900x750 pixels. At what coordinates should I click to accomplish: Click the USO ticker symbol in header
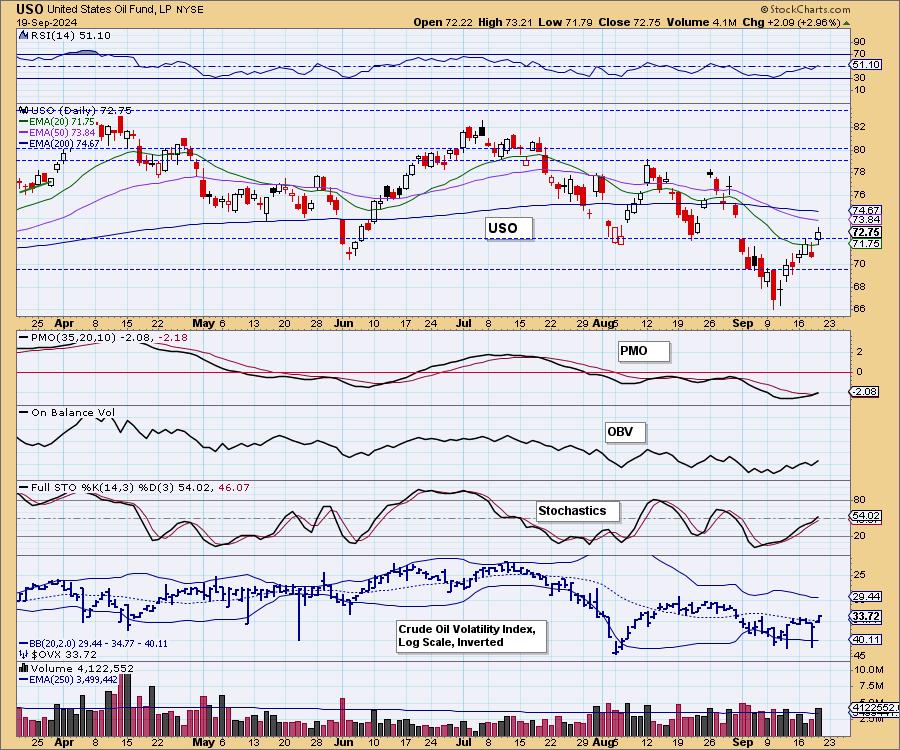click(29, 9)
